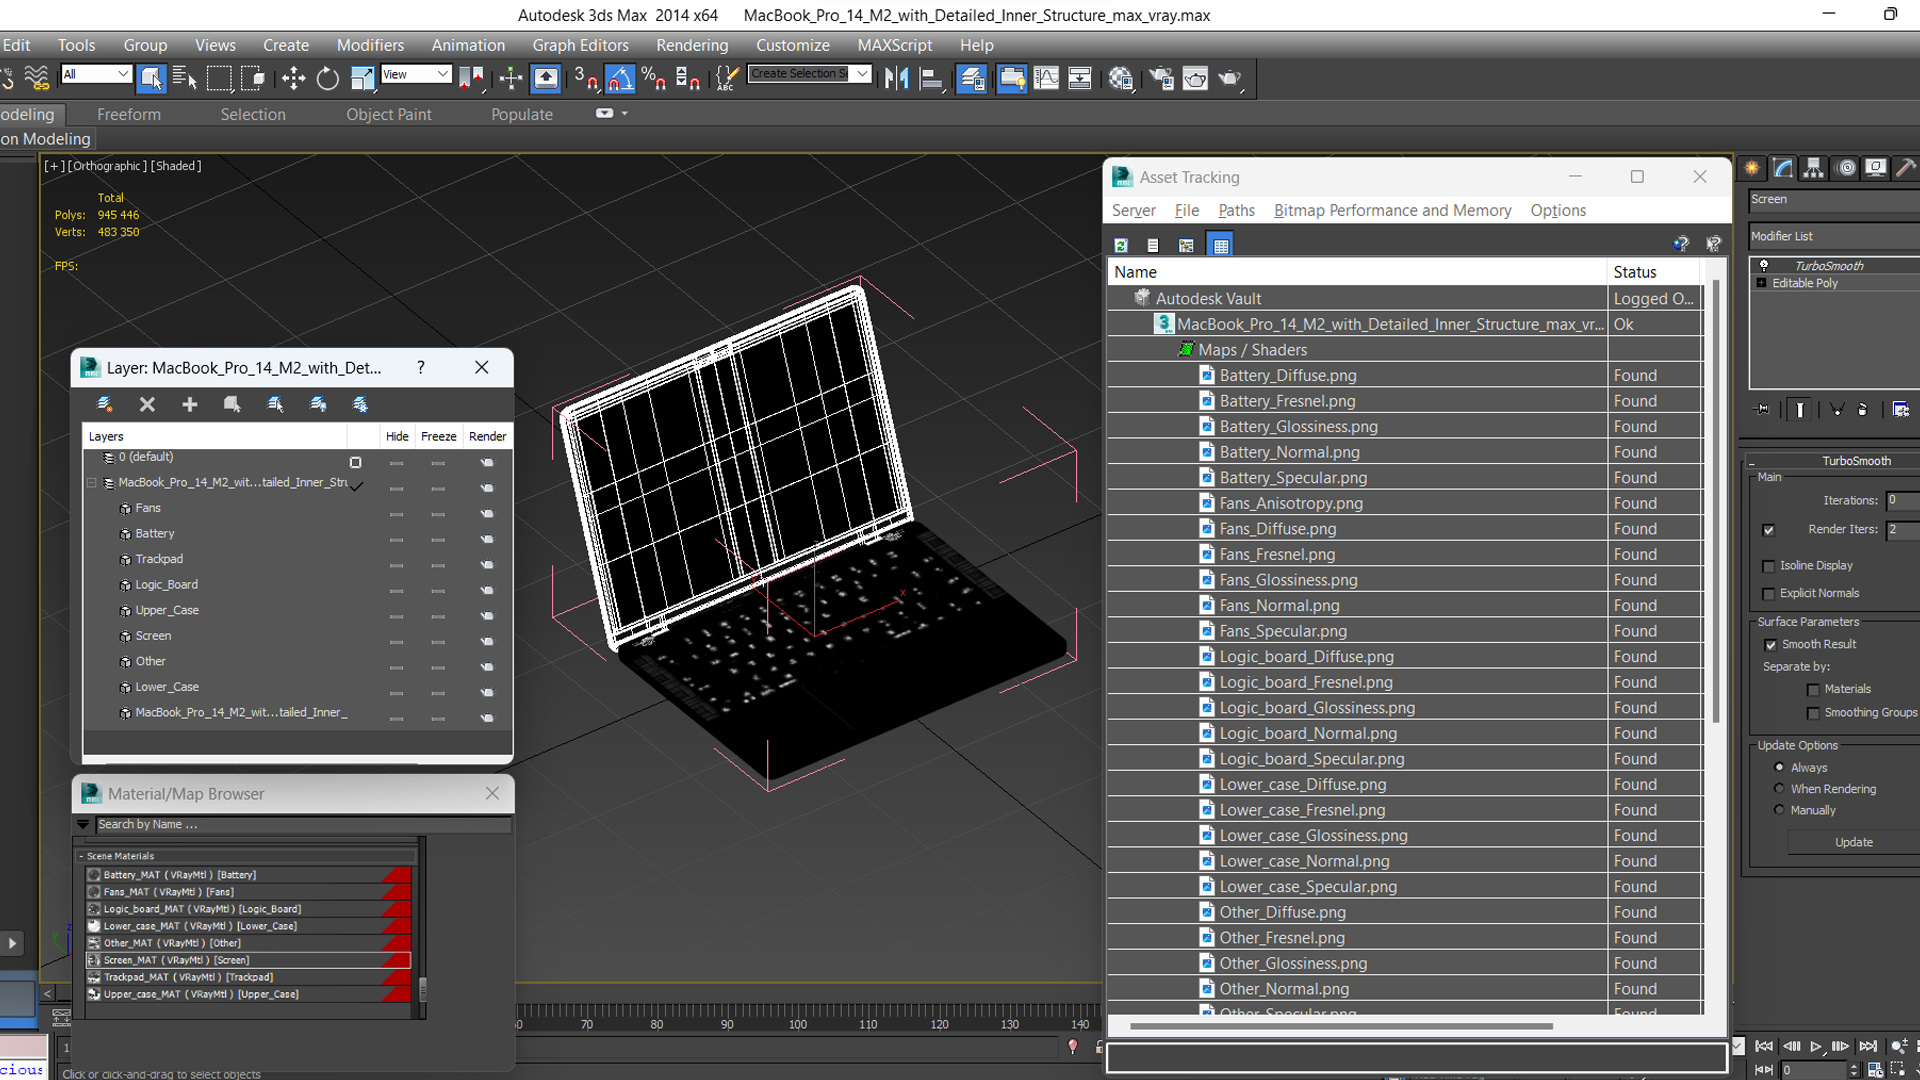
Task: Open the Modifiers menu
Action: click(370, 45)
